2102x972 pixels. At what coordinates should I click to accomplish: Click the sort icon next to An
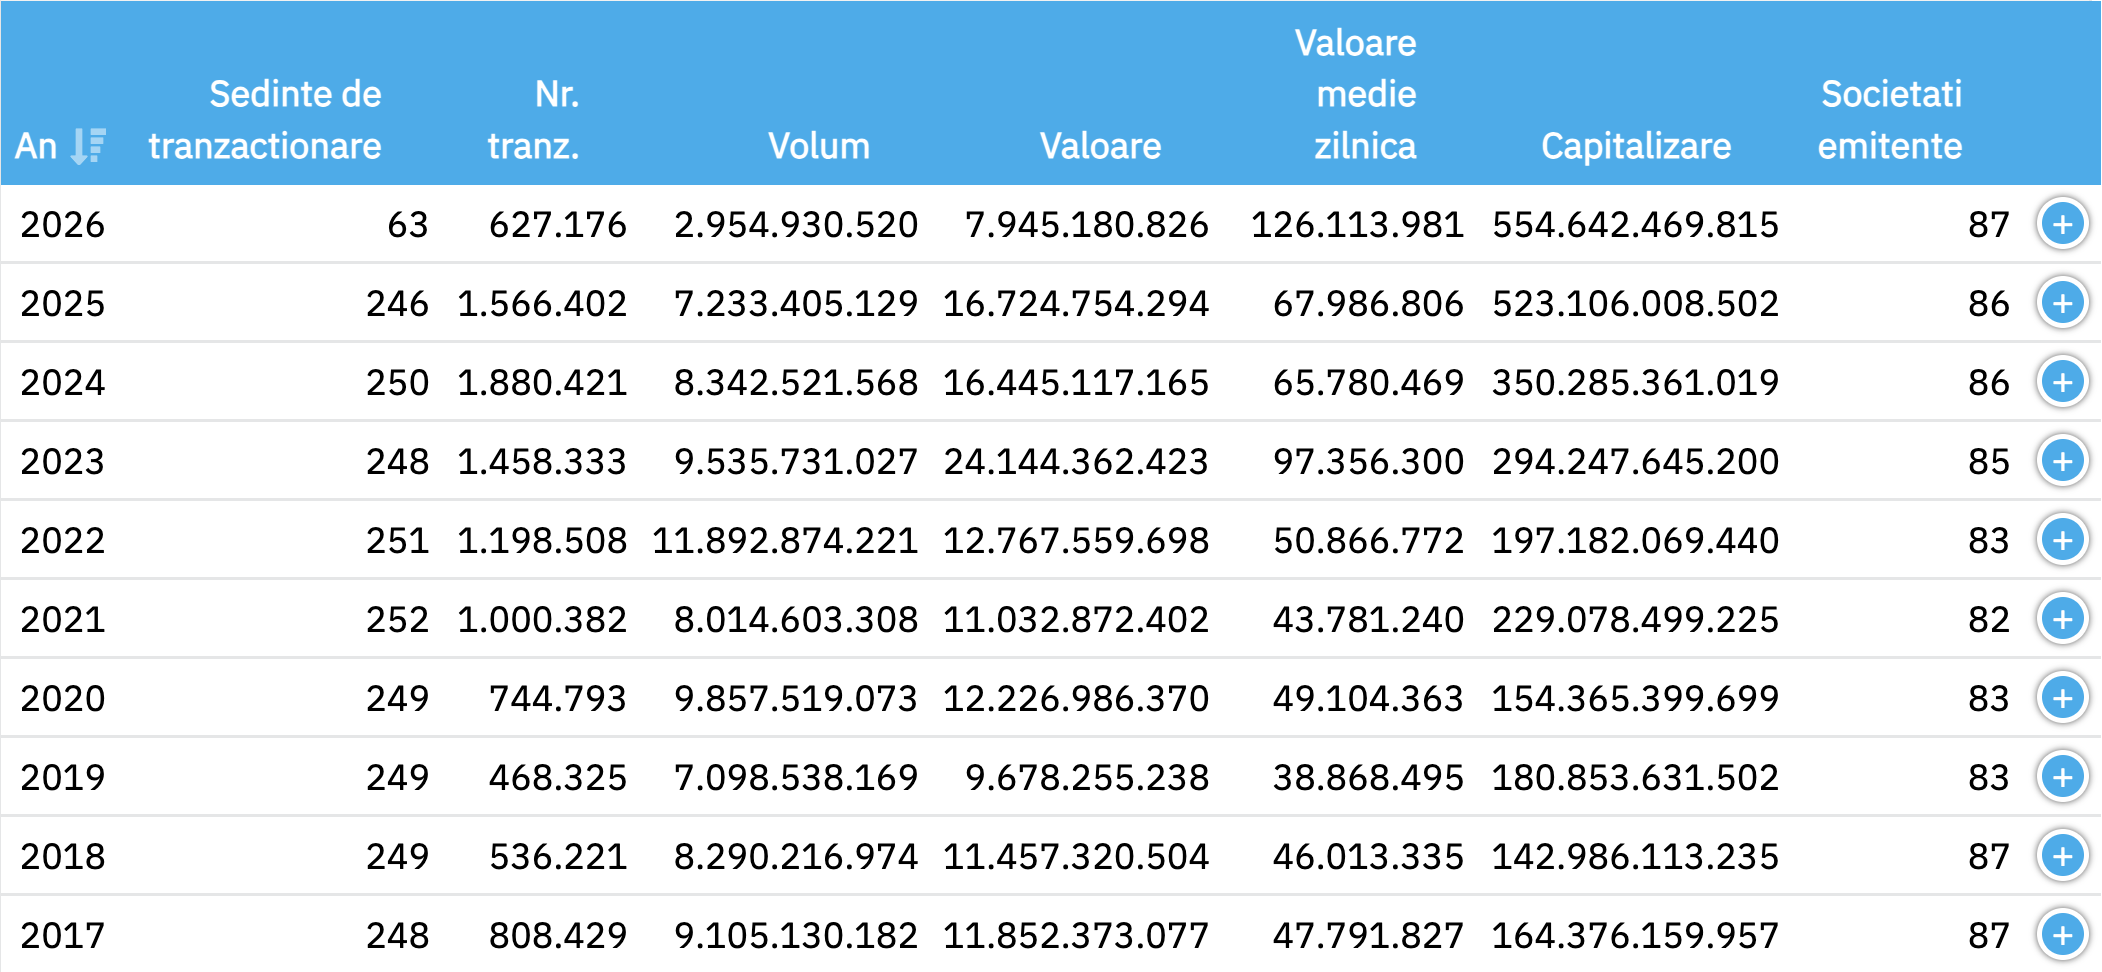(89, 146)
